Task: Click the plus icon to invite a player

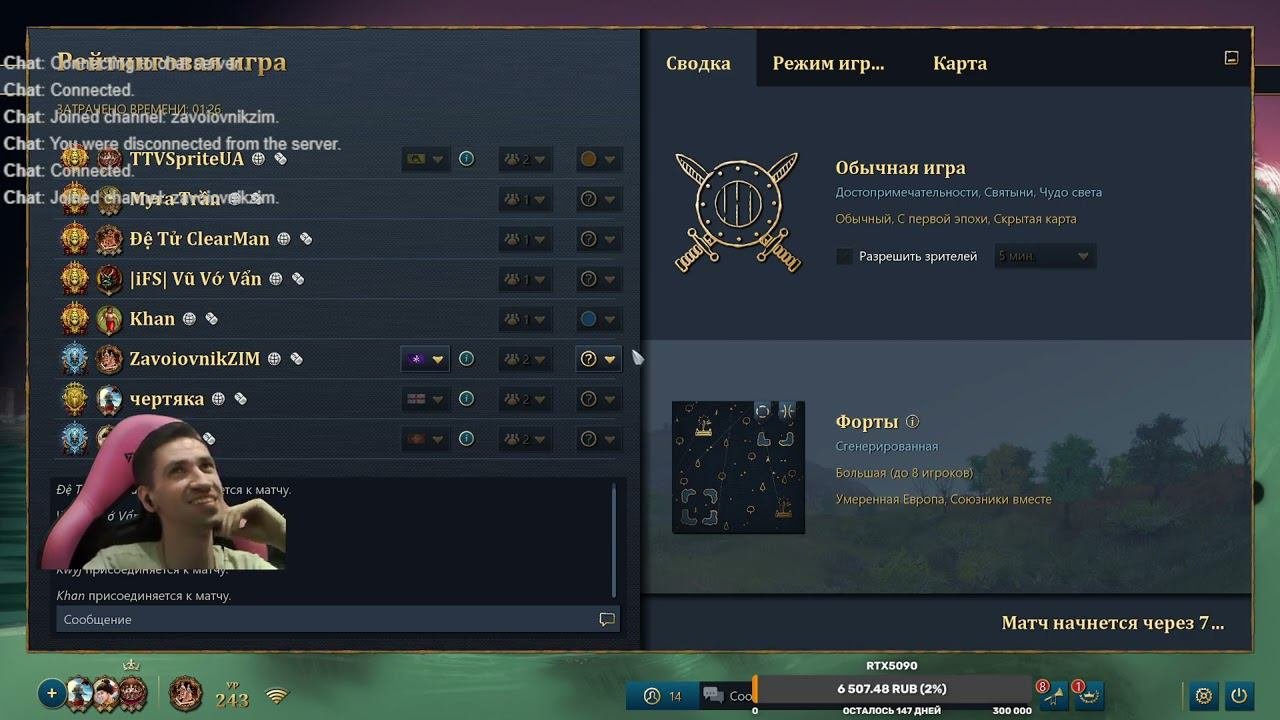Action: coord(52,693)
